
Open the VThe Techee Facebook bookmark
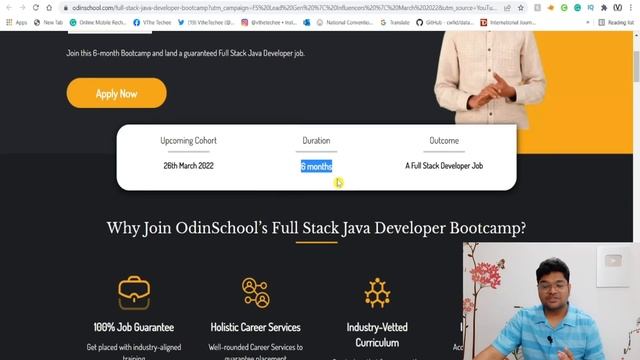coord(152,22)
